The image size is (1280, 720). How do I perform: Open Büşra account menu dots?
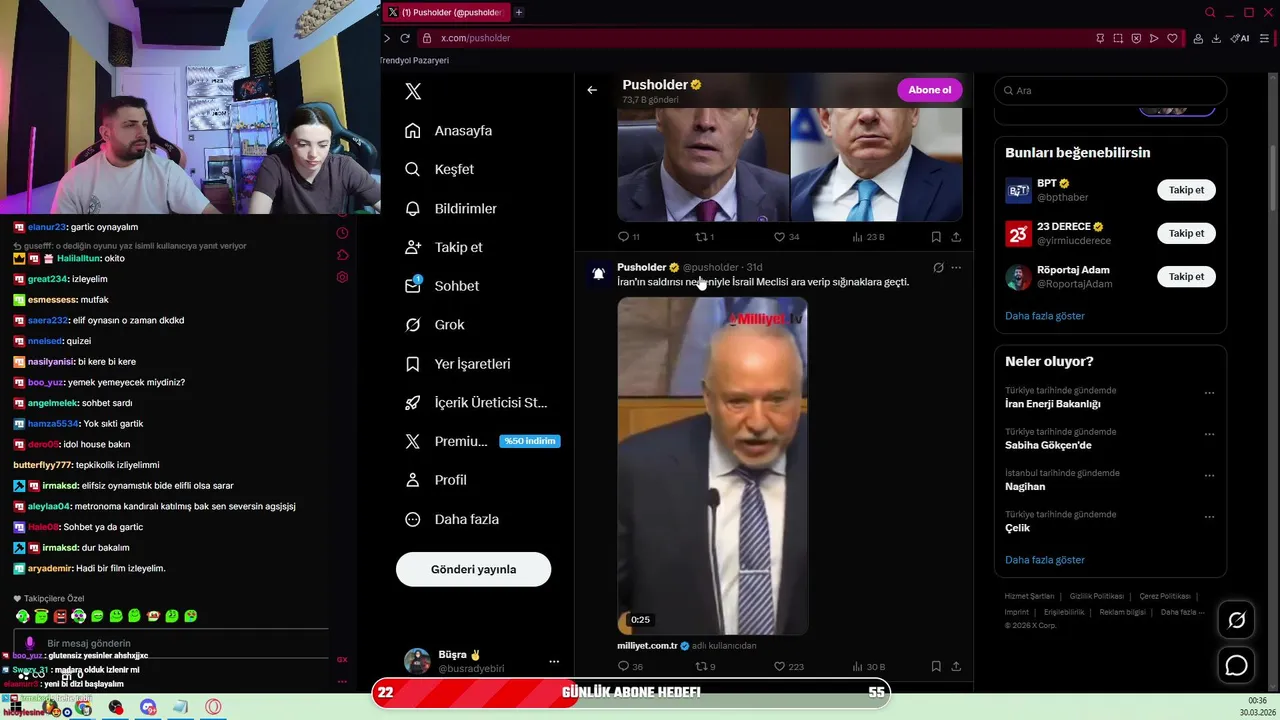[554, 661]
